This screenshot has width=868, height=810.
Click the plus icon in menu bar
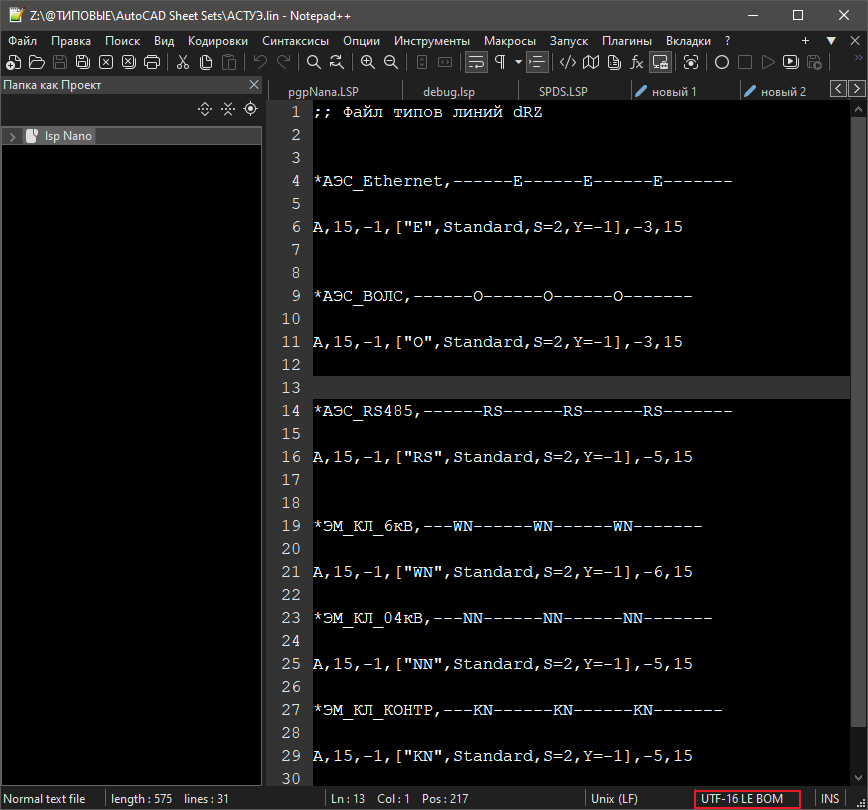tap(805, 40)
